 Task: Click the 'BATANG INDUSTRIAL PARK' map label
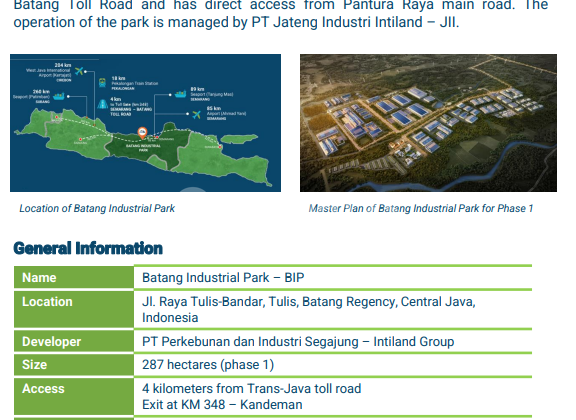(143, 148)
